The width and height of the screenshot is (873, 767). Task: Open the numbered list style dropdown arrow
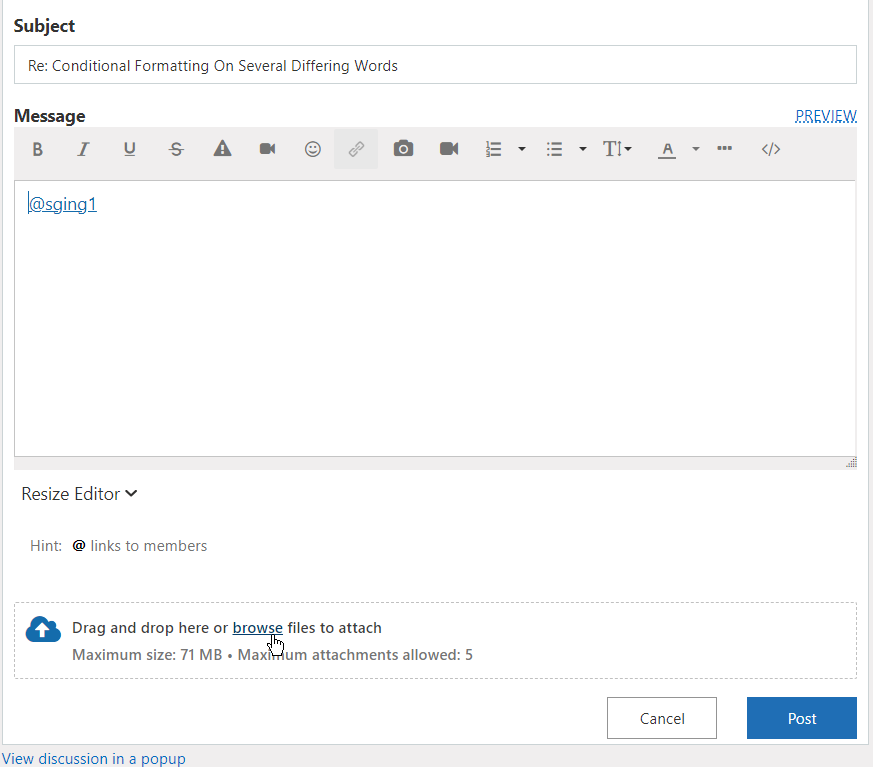click(522, 149)
